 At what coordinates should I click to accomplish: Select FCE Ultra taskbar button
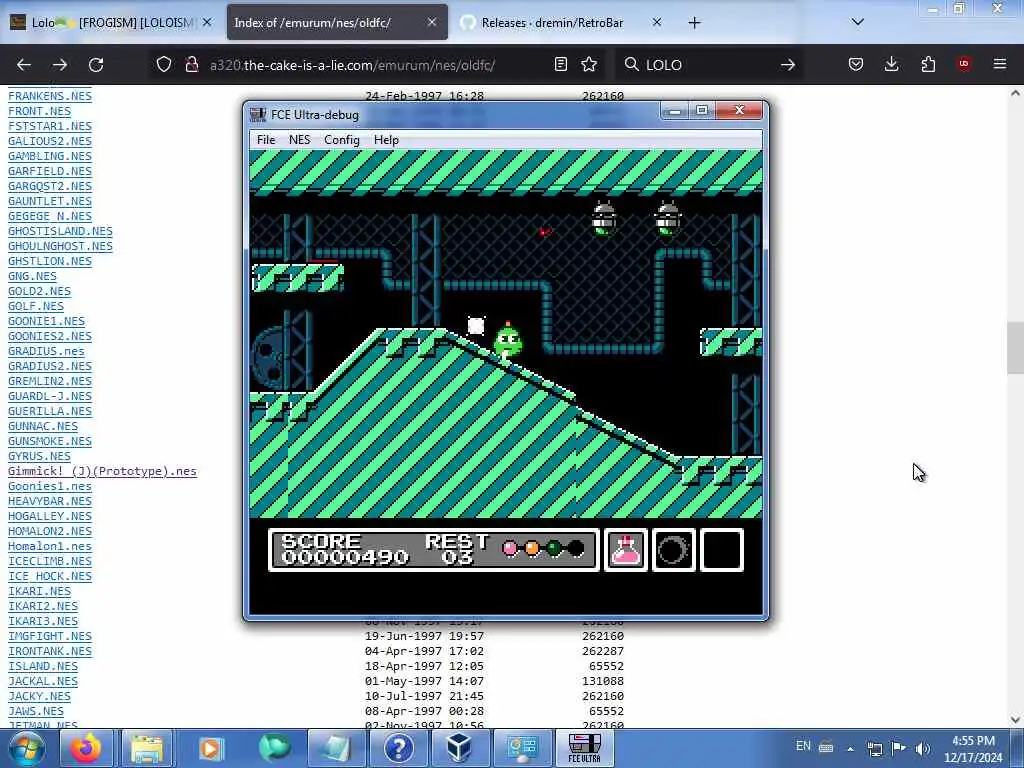pos(584,748)
